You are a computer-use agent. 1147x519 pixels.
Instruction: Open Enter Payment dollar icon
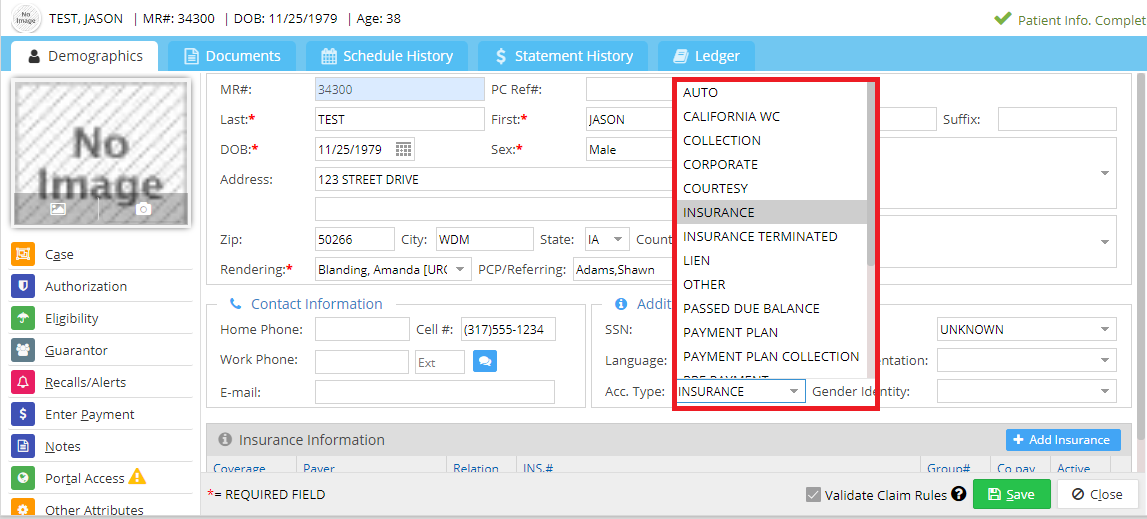tap(23, 414)
